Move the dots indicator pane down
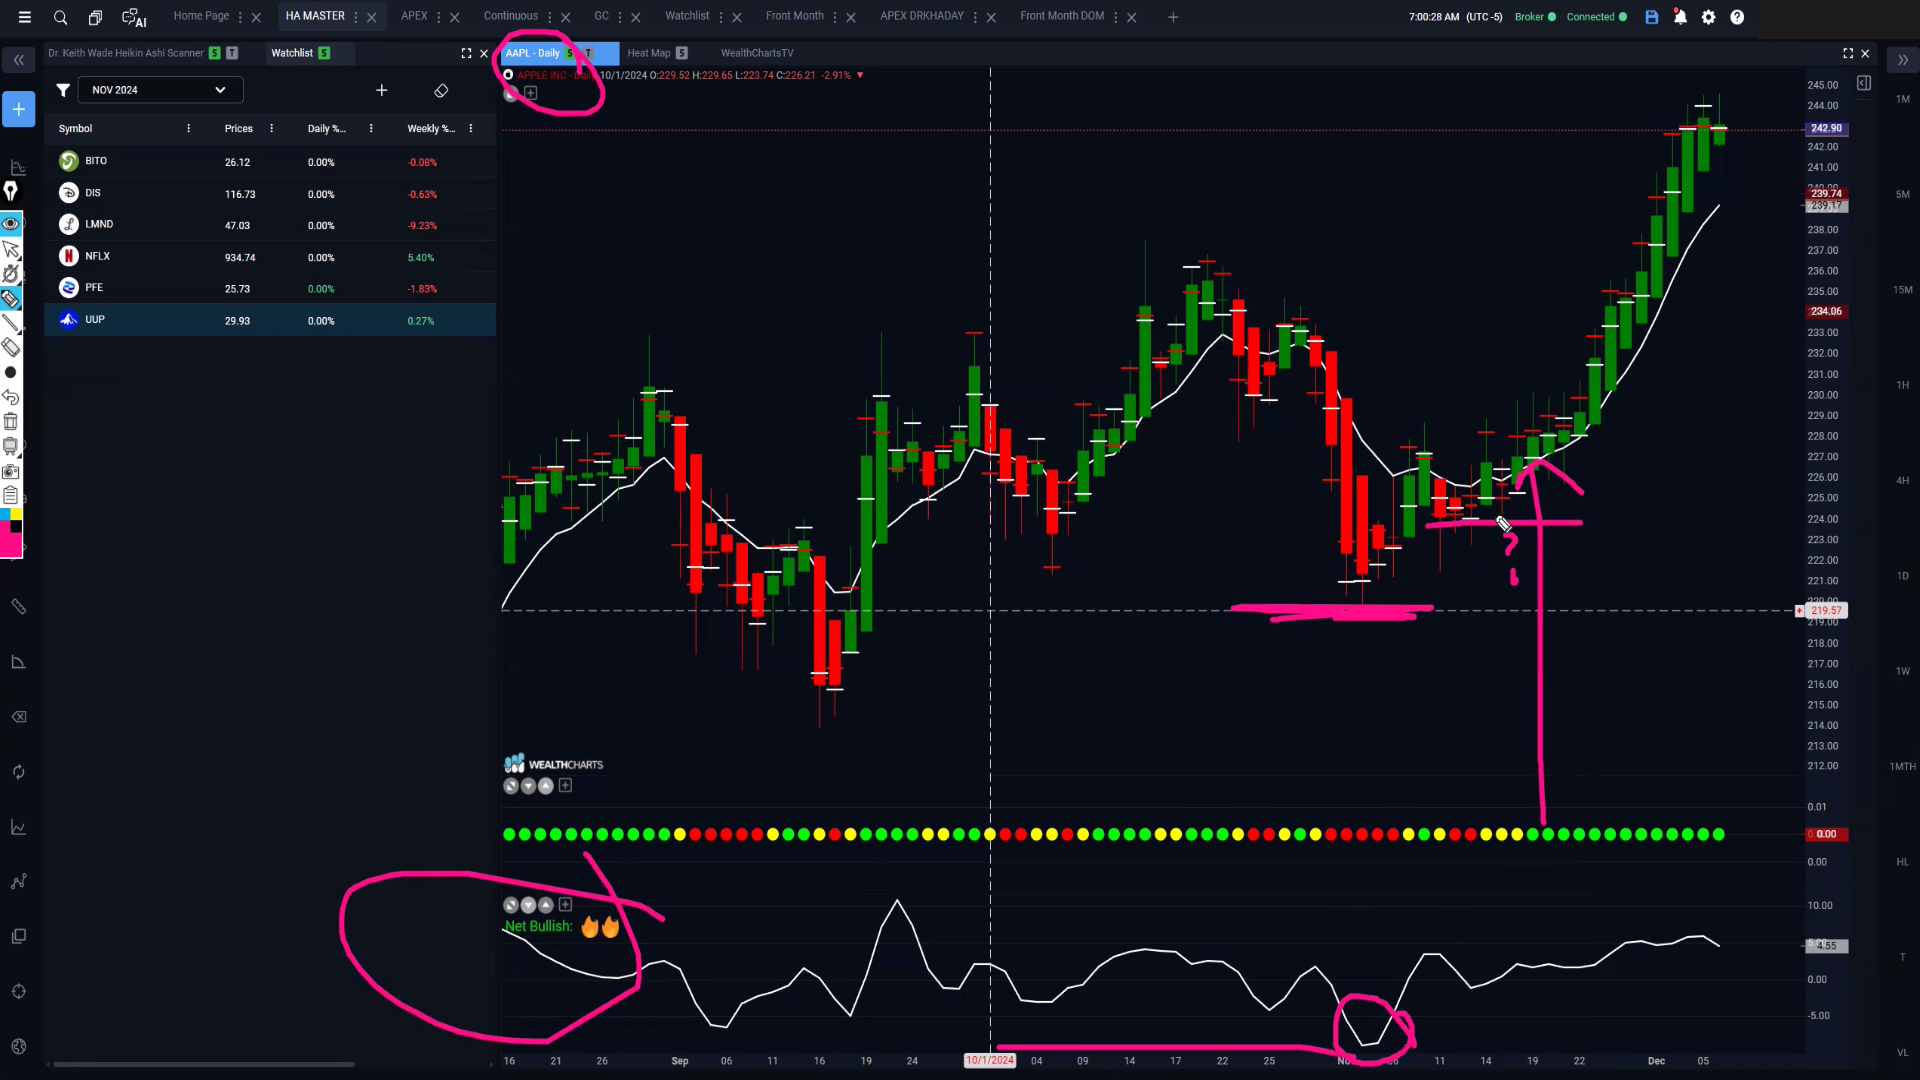The height and width of the screenshot is (1080, 1920). (x=528, y=786)
